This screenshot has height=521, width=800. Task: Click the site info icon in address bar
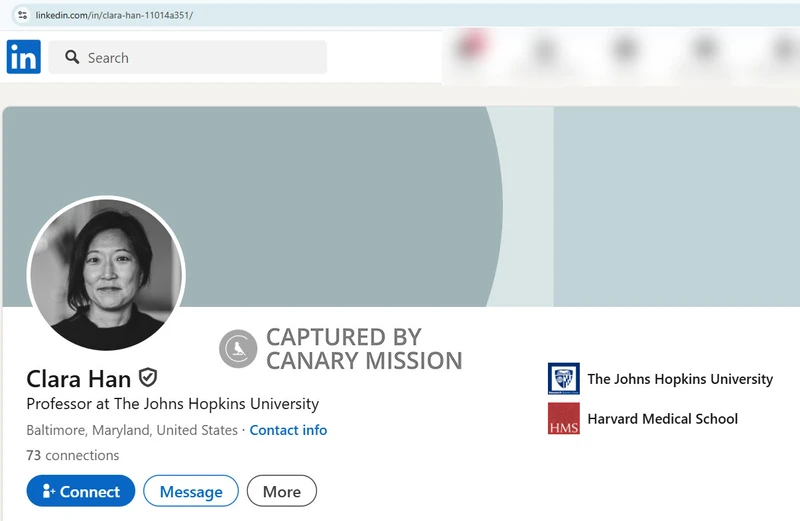22,15
